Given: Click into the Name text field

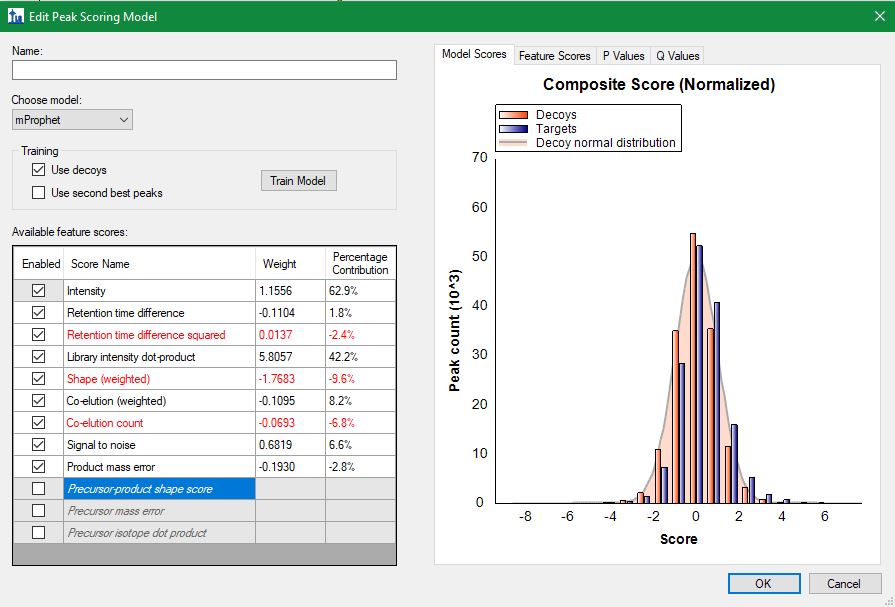Looking at the screenshot, I should coord(204,70).
